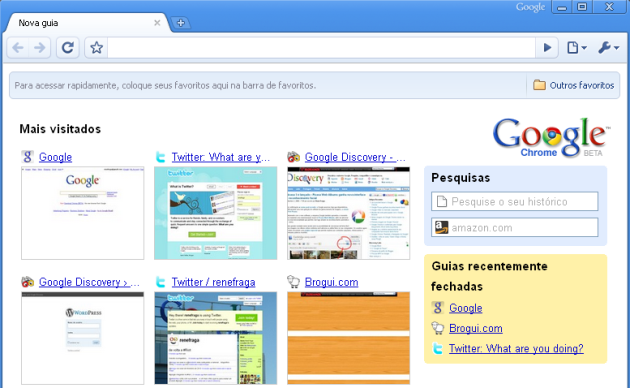
Task: Click the Google Discovery › favicon
Action: 28,282
